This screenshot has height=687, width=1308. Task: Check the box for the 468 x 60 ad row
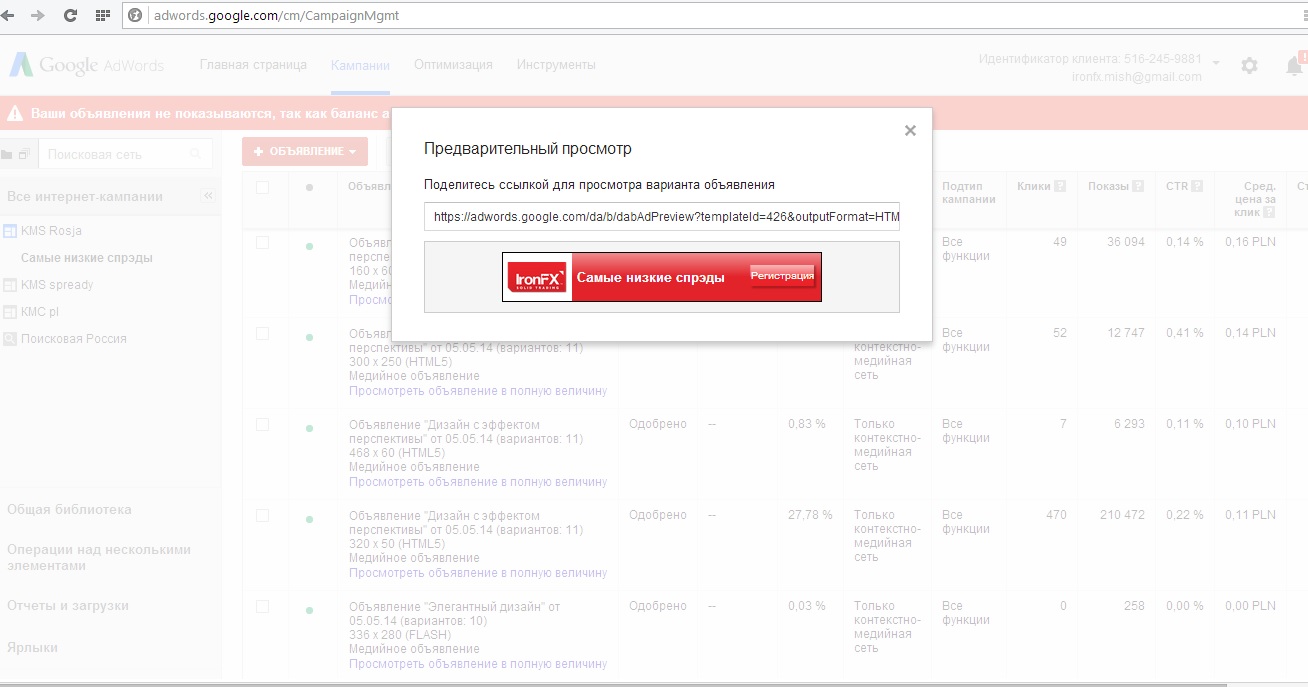tap(262, 424)
